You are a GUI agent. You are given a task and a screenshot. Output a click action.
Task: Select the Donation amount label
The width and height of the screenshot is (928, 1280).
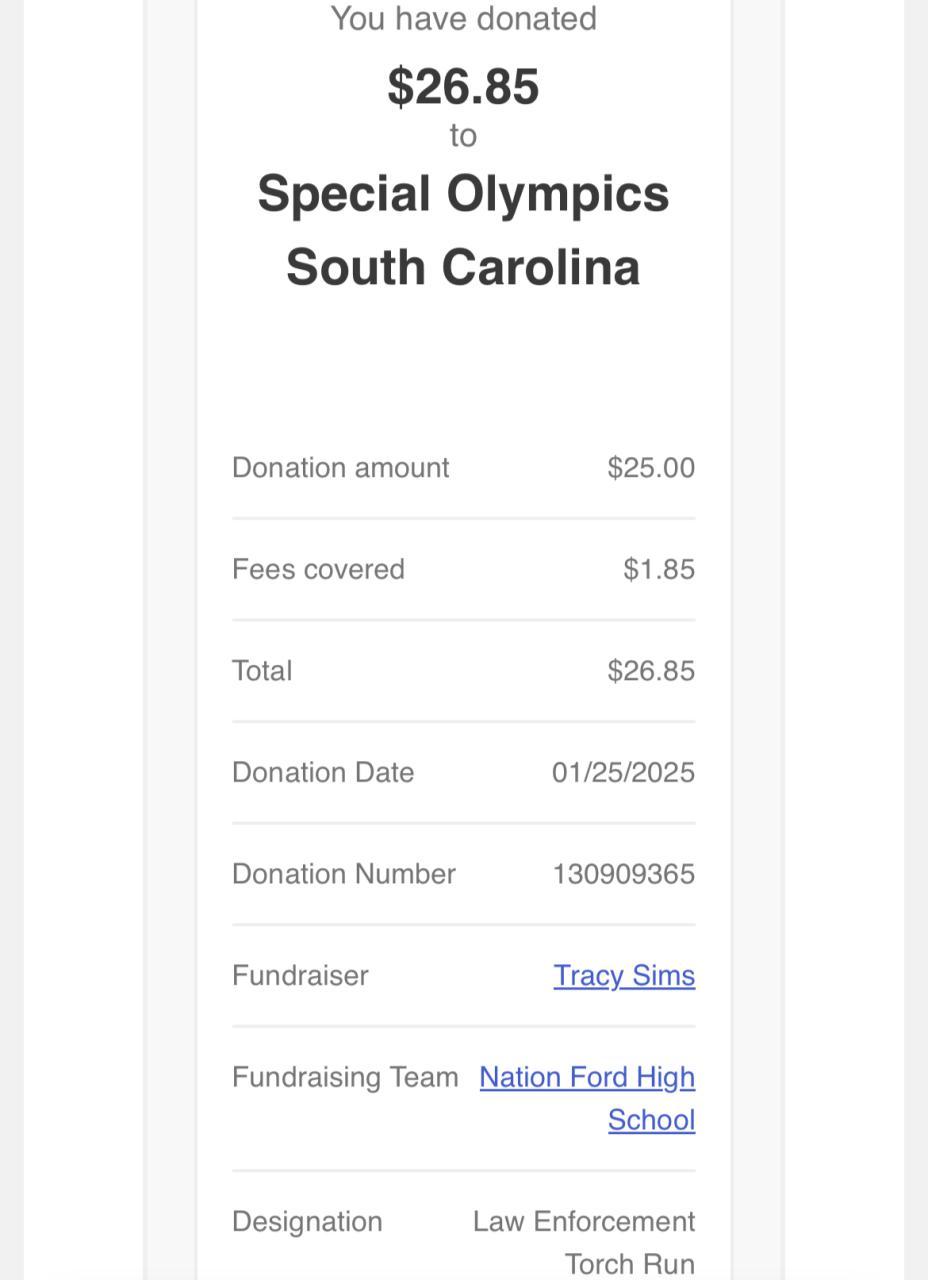coord(340,467)
